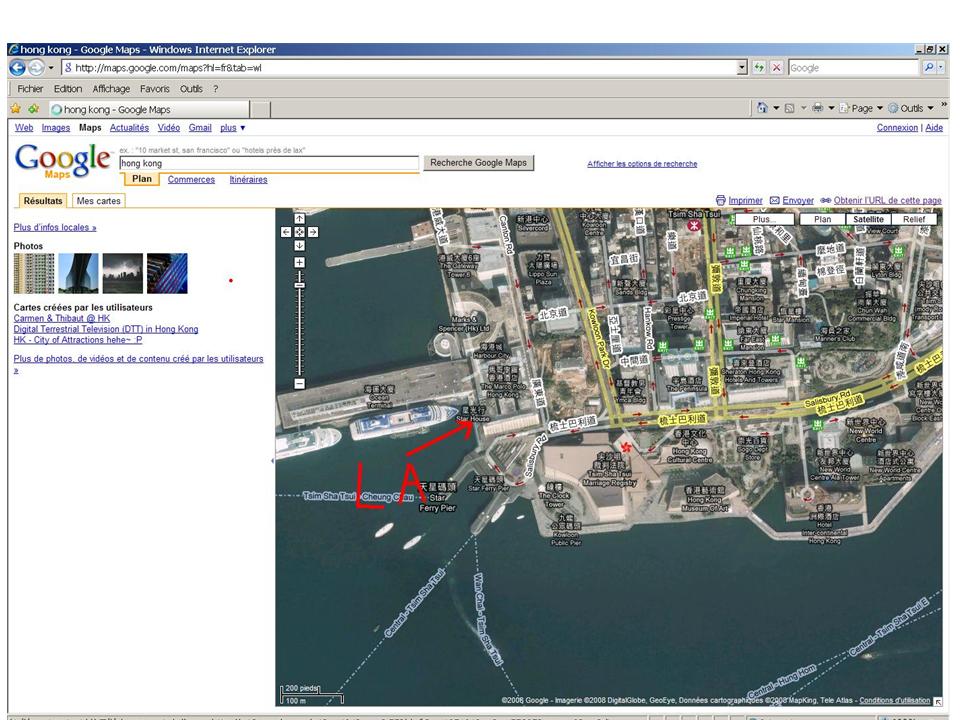
Task: Click the Recherche Google Maps button
Action: click(478, 163)
